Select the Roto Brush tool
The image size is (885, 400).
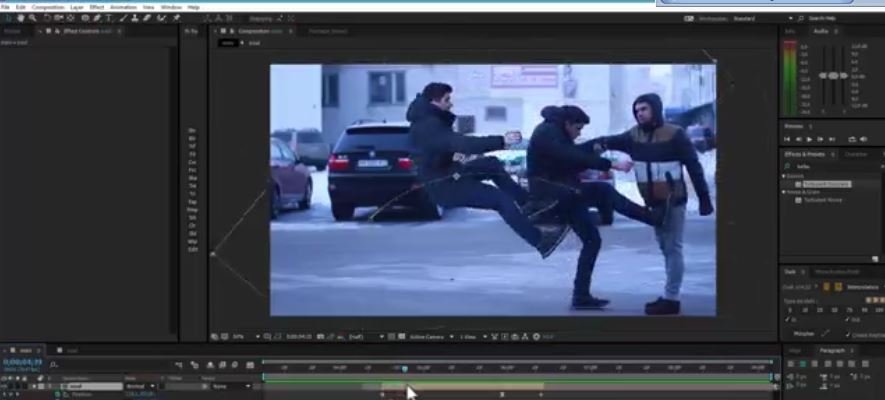[x=162, y=18]
